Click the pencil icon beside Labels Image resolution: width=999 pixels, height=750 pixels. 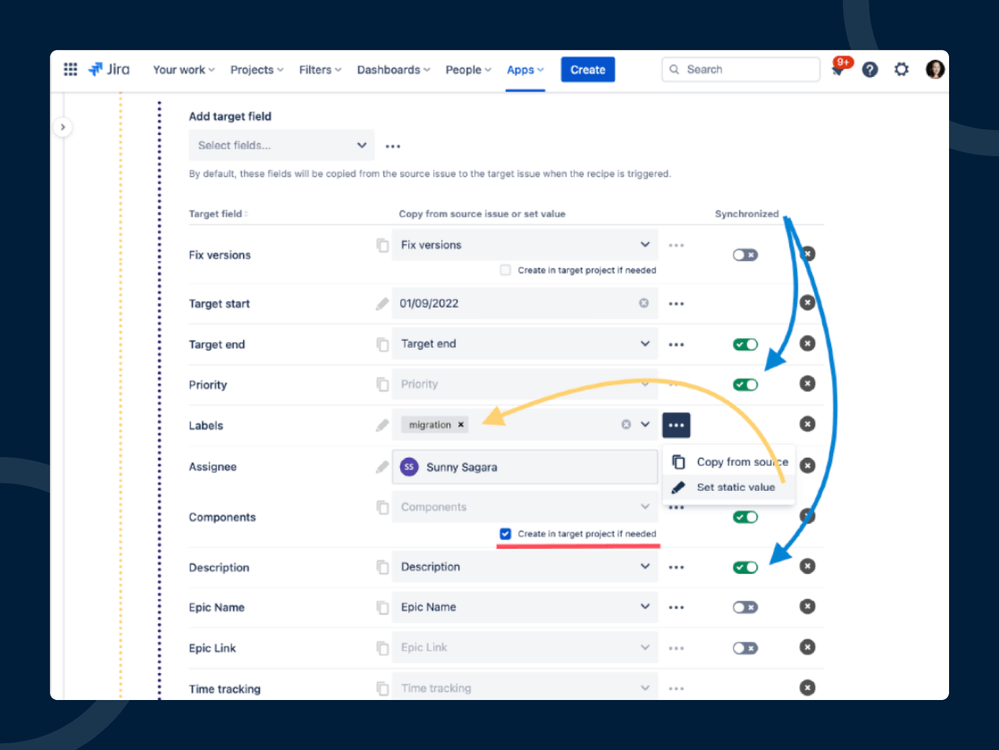382,425
